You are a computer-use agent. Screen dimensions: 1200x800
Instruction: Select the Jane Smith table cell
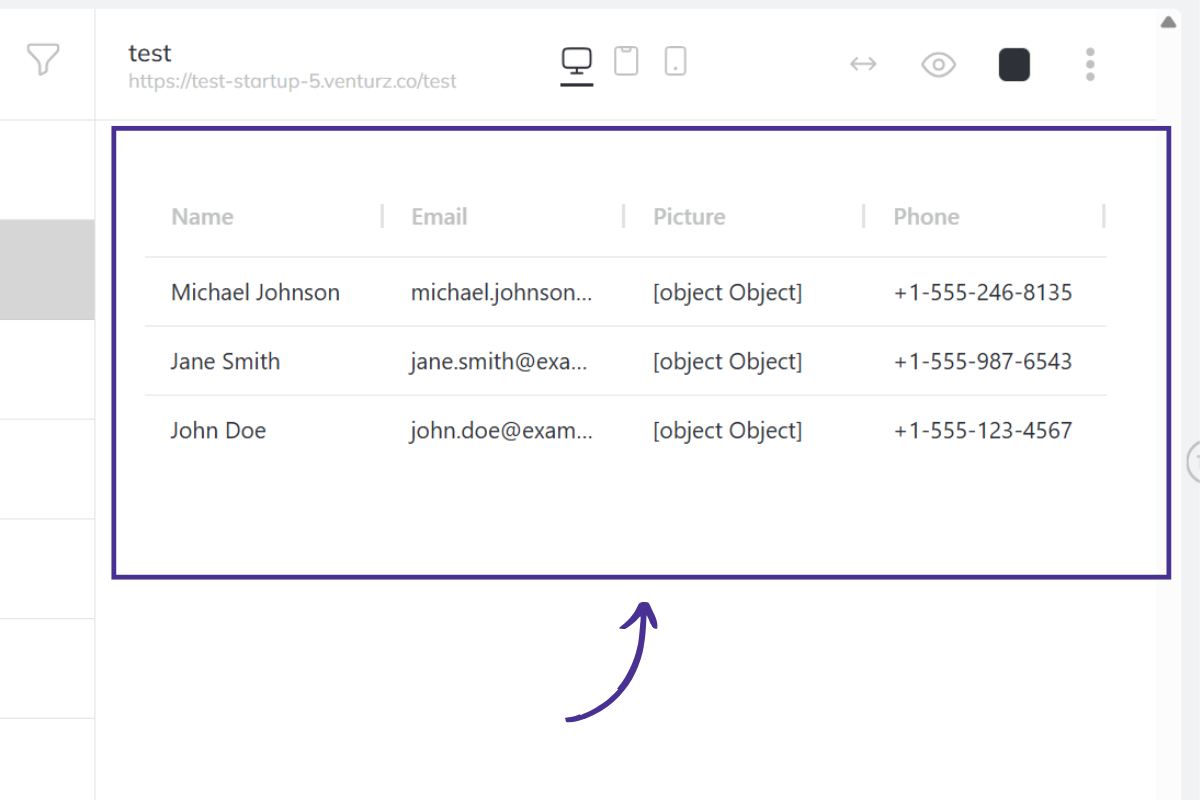pyautogui.click(x=225, y=362)
